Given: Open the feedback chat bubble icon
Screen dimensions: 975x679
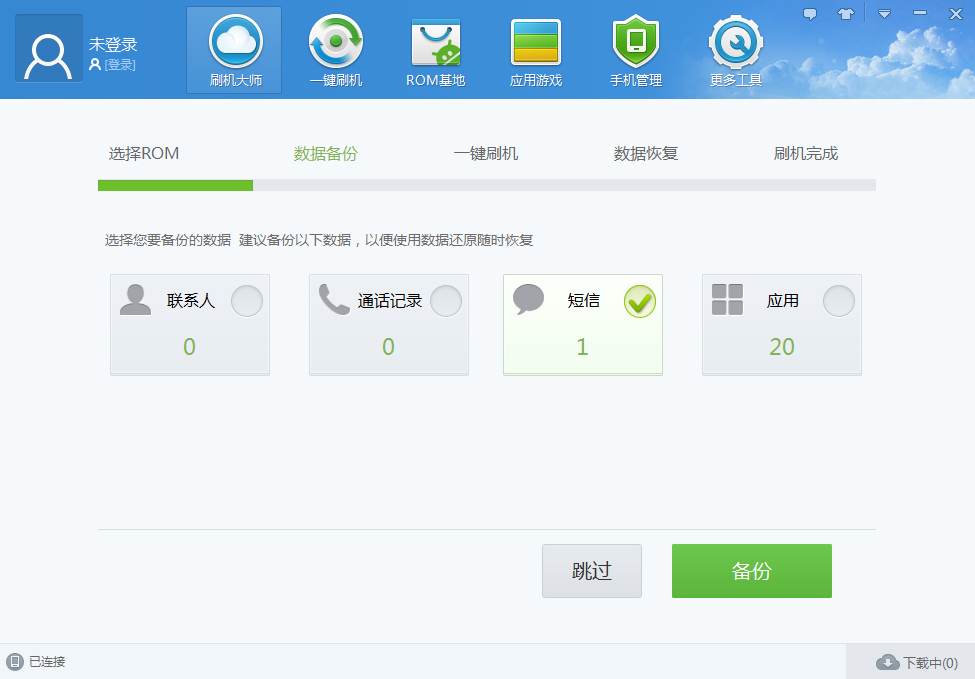Looking at the screenshot, I should (x=811, y=12).
